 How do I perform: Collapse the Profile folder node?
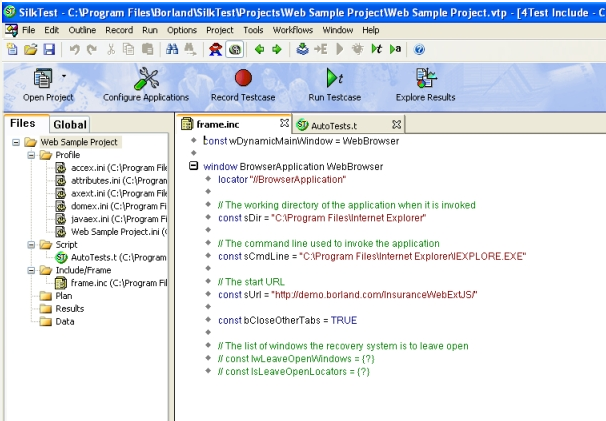point(31,155)
